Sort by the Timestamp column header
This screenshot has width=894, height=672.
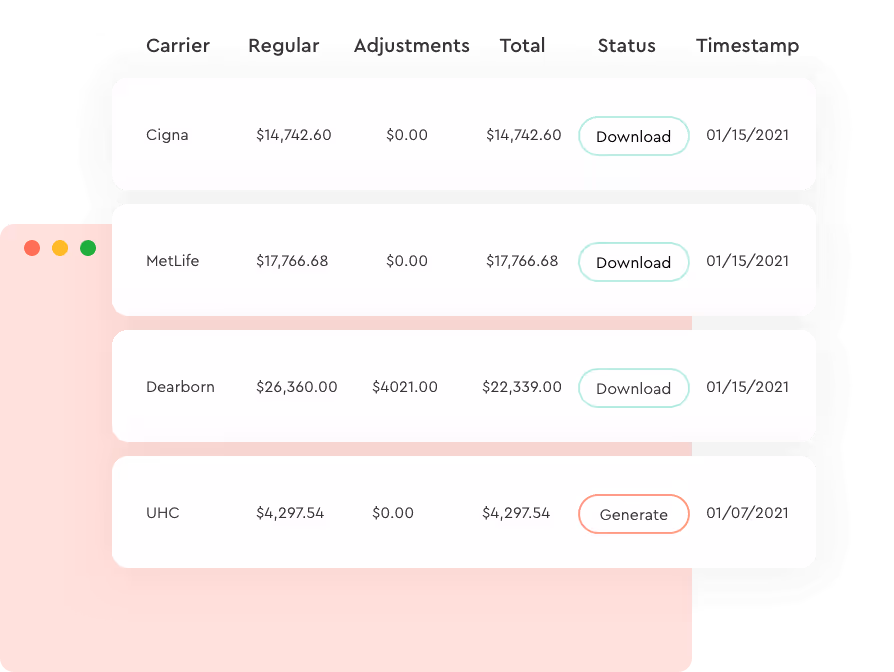coord(747,46)
